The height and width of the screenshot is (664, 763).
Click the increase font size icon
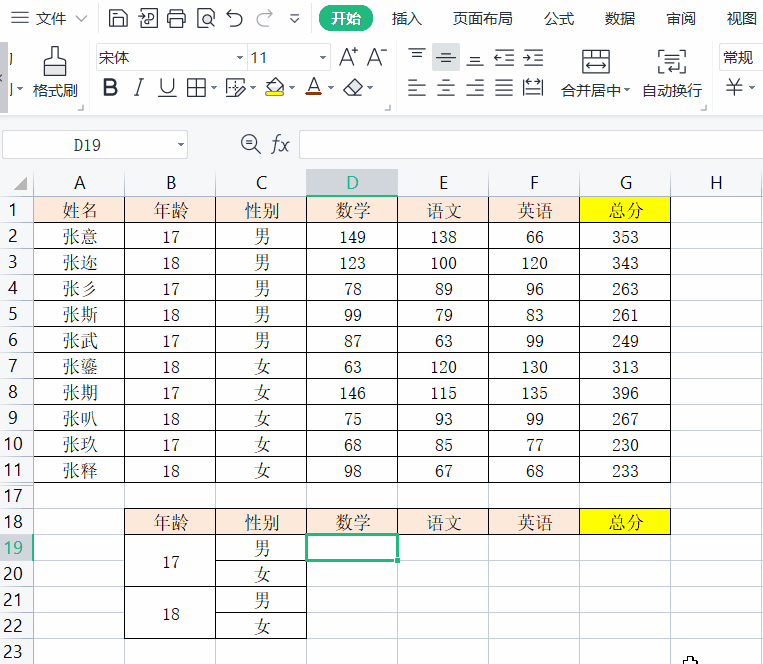[x=348, y=57]
